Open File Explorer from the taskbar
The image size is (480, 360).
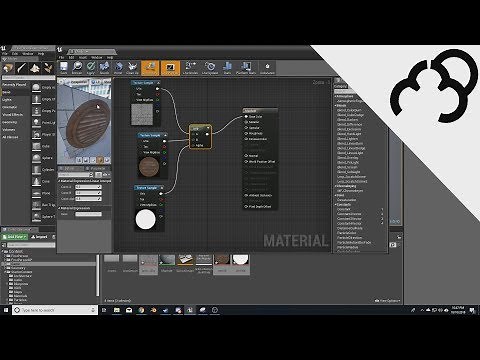click(x=117, y=310)
